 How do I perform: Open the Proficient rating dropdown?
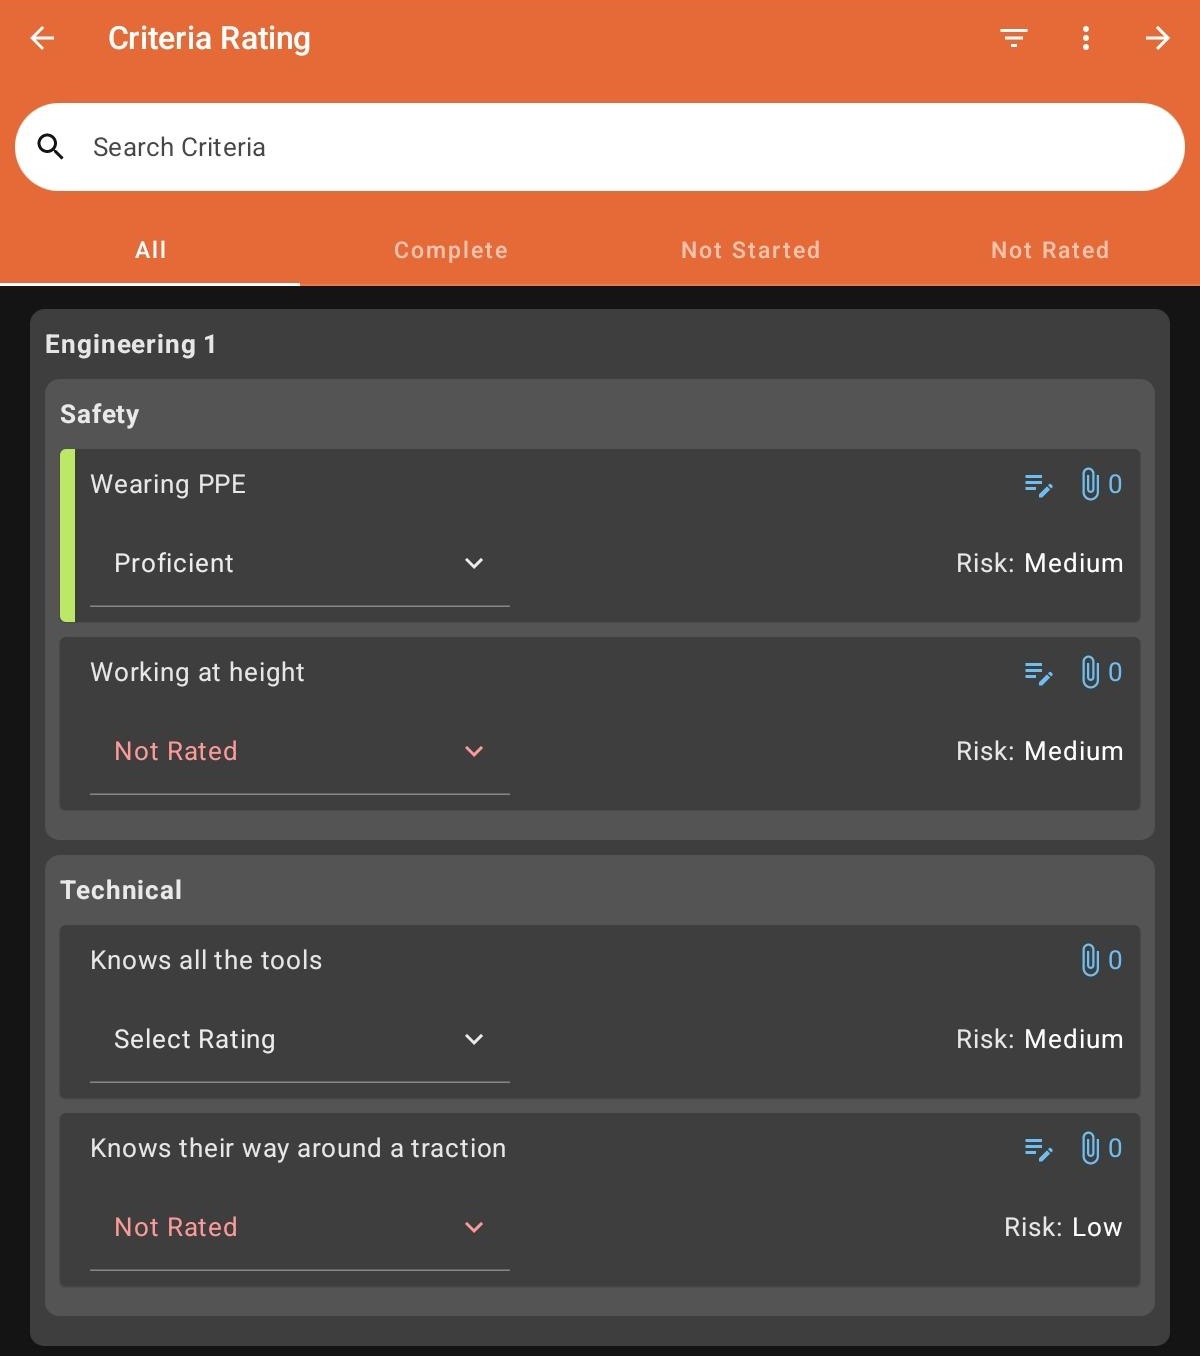(300, 564)
